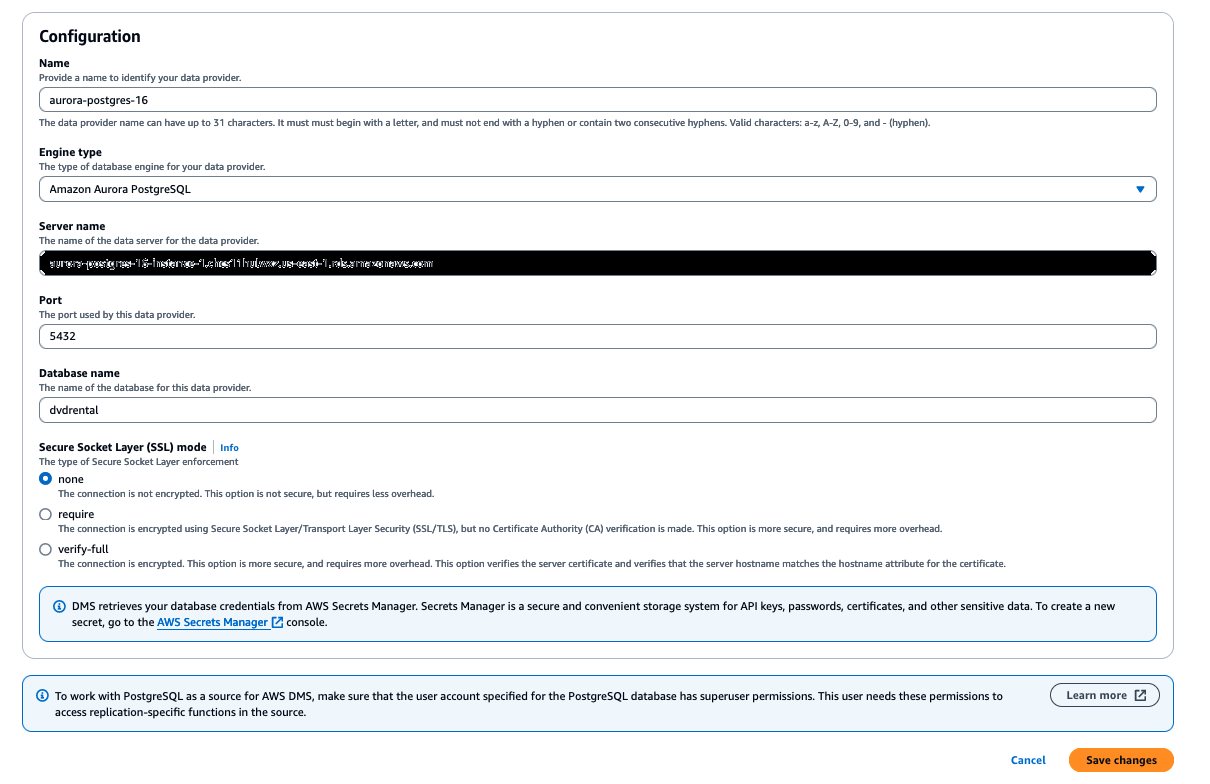Click the info icon in the Secrets Manager notice
This screenshot has width=1210, height=784.
point(60,607)
